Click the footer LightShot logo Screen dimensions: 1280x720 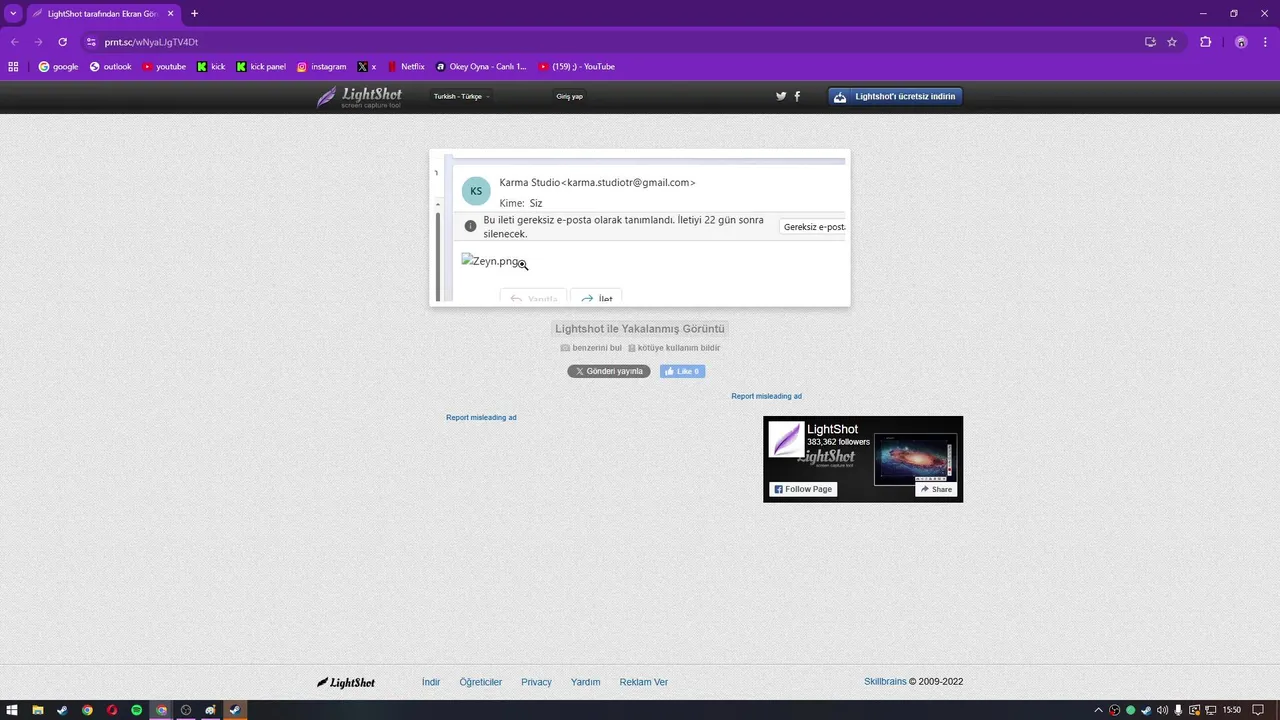(346, 682)
